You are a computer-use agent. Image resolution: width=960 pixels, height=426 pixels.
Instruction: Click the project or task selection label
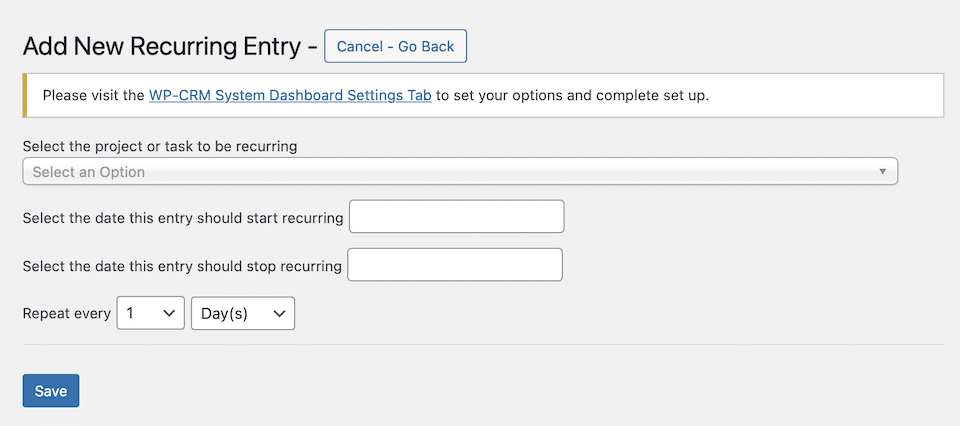(x=160, y=146)
